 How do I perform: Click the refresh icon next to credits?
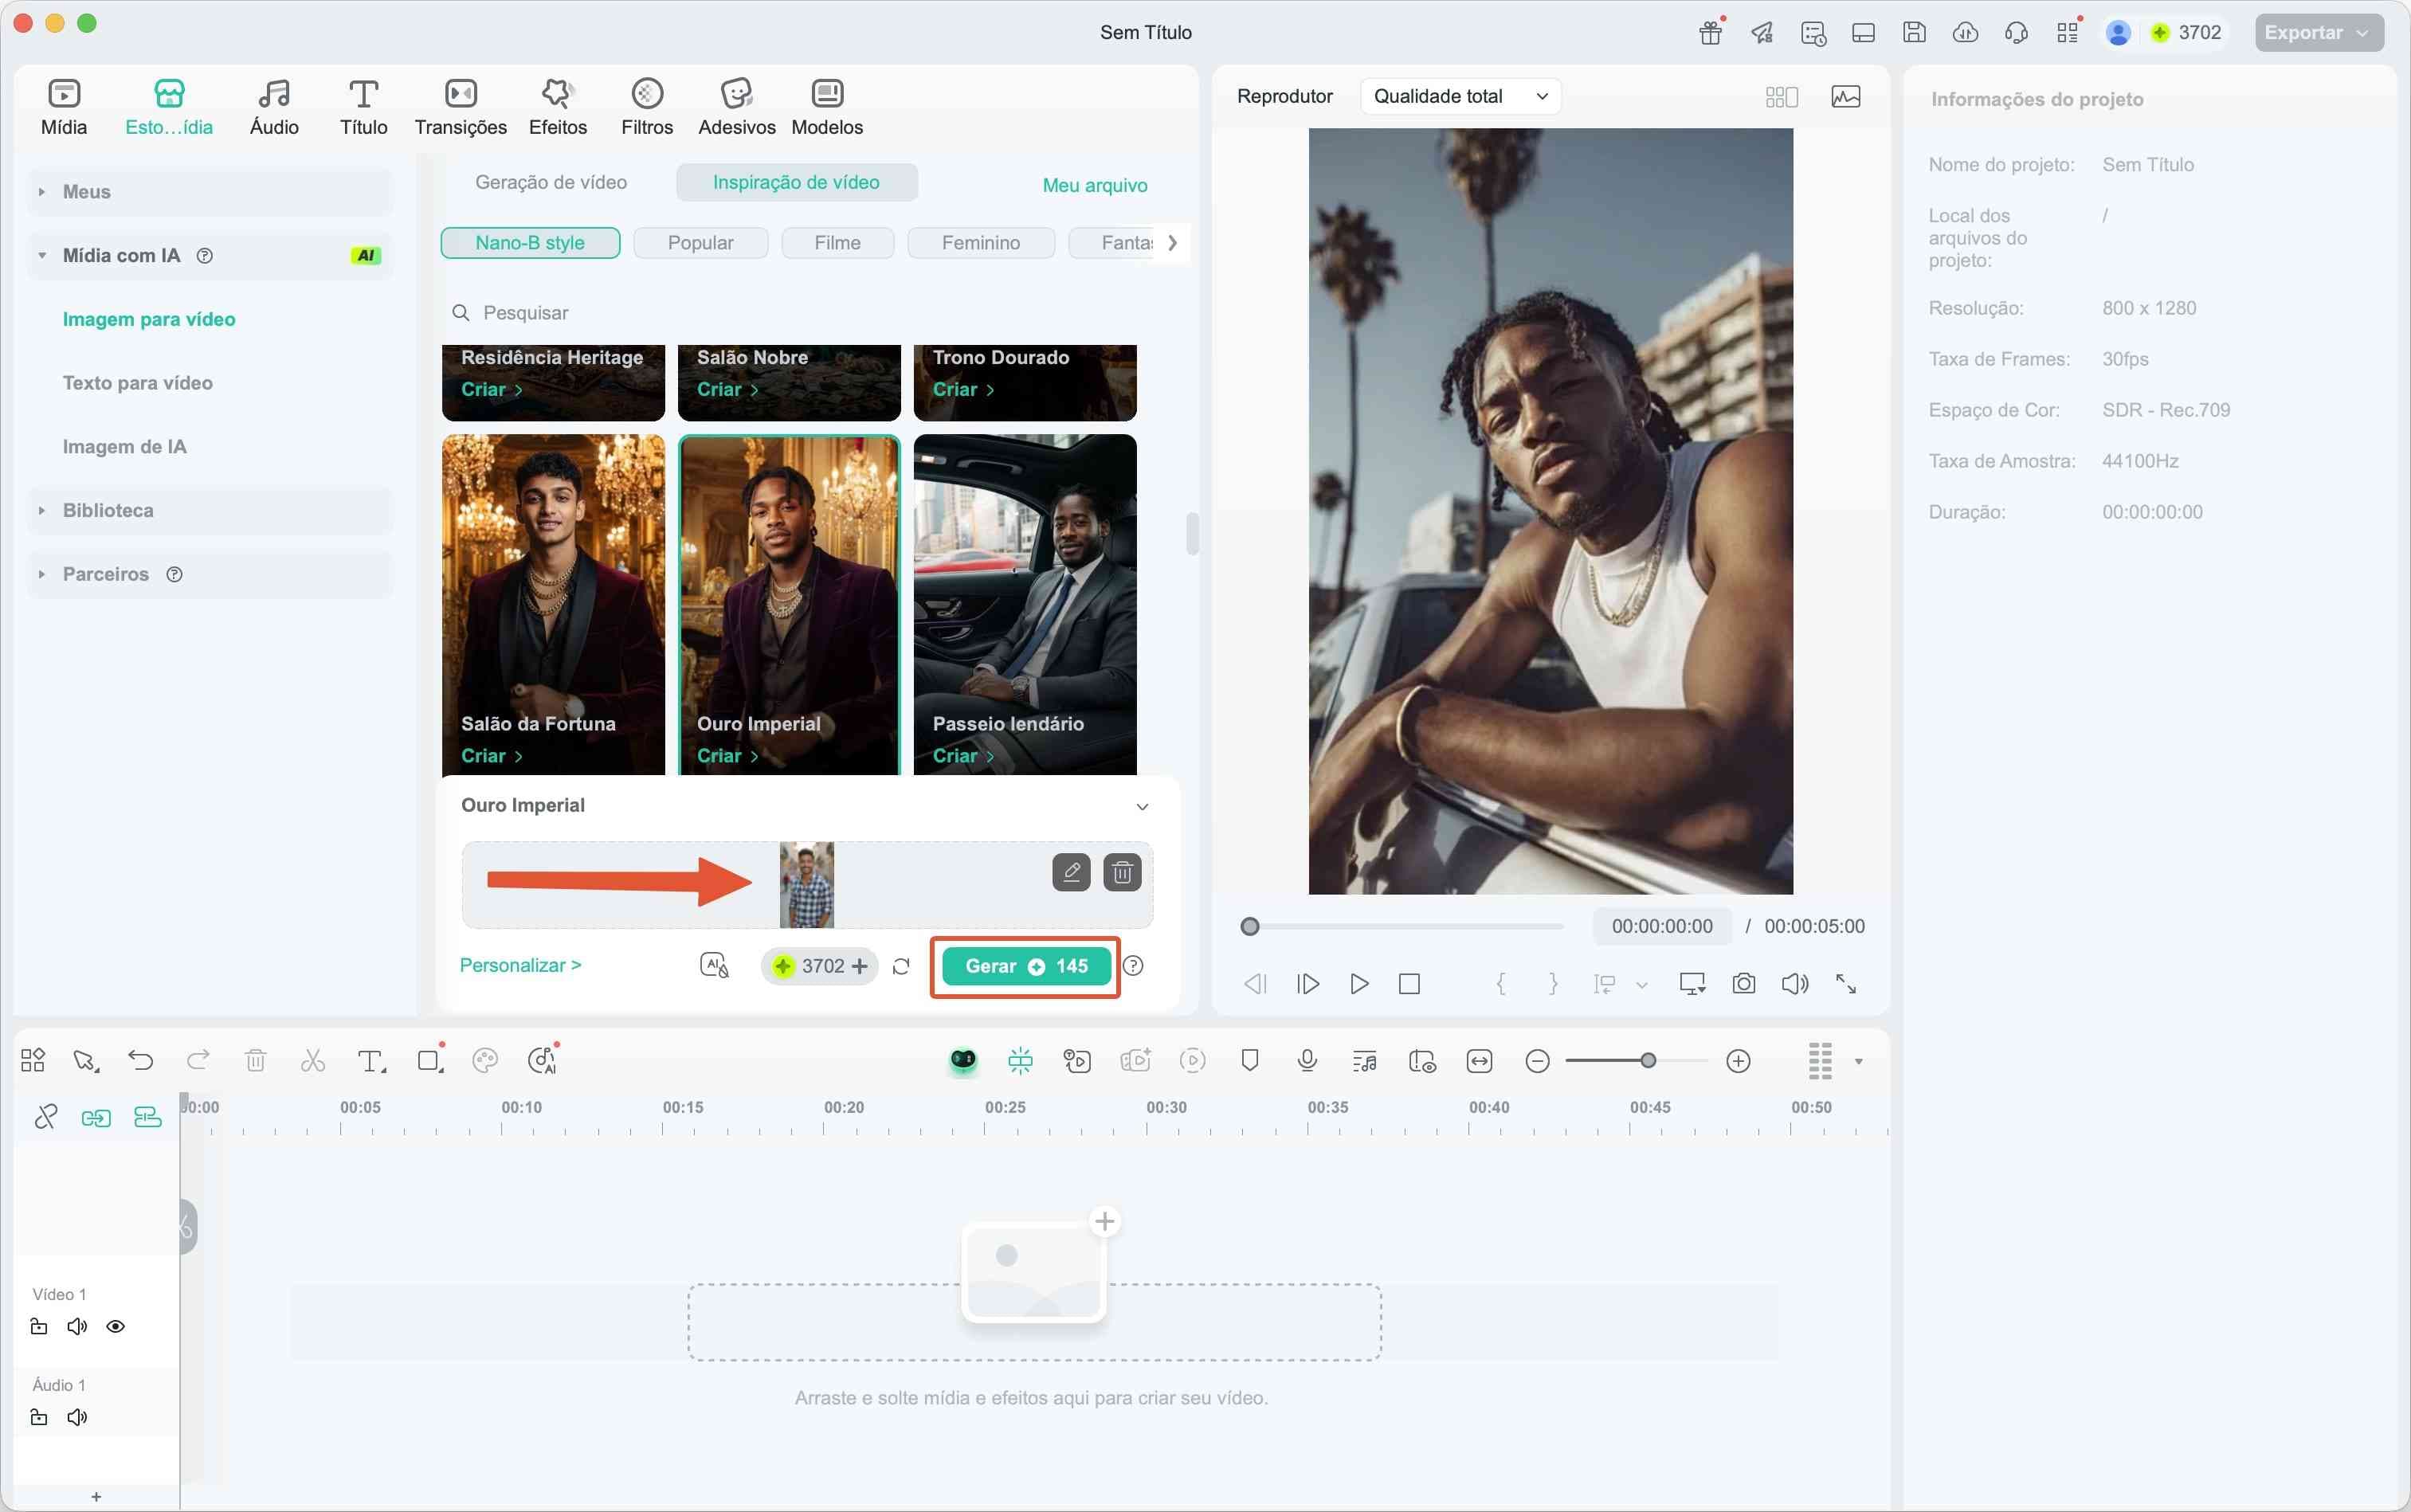(x=901, y=966)
